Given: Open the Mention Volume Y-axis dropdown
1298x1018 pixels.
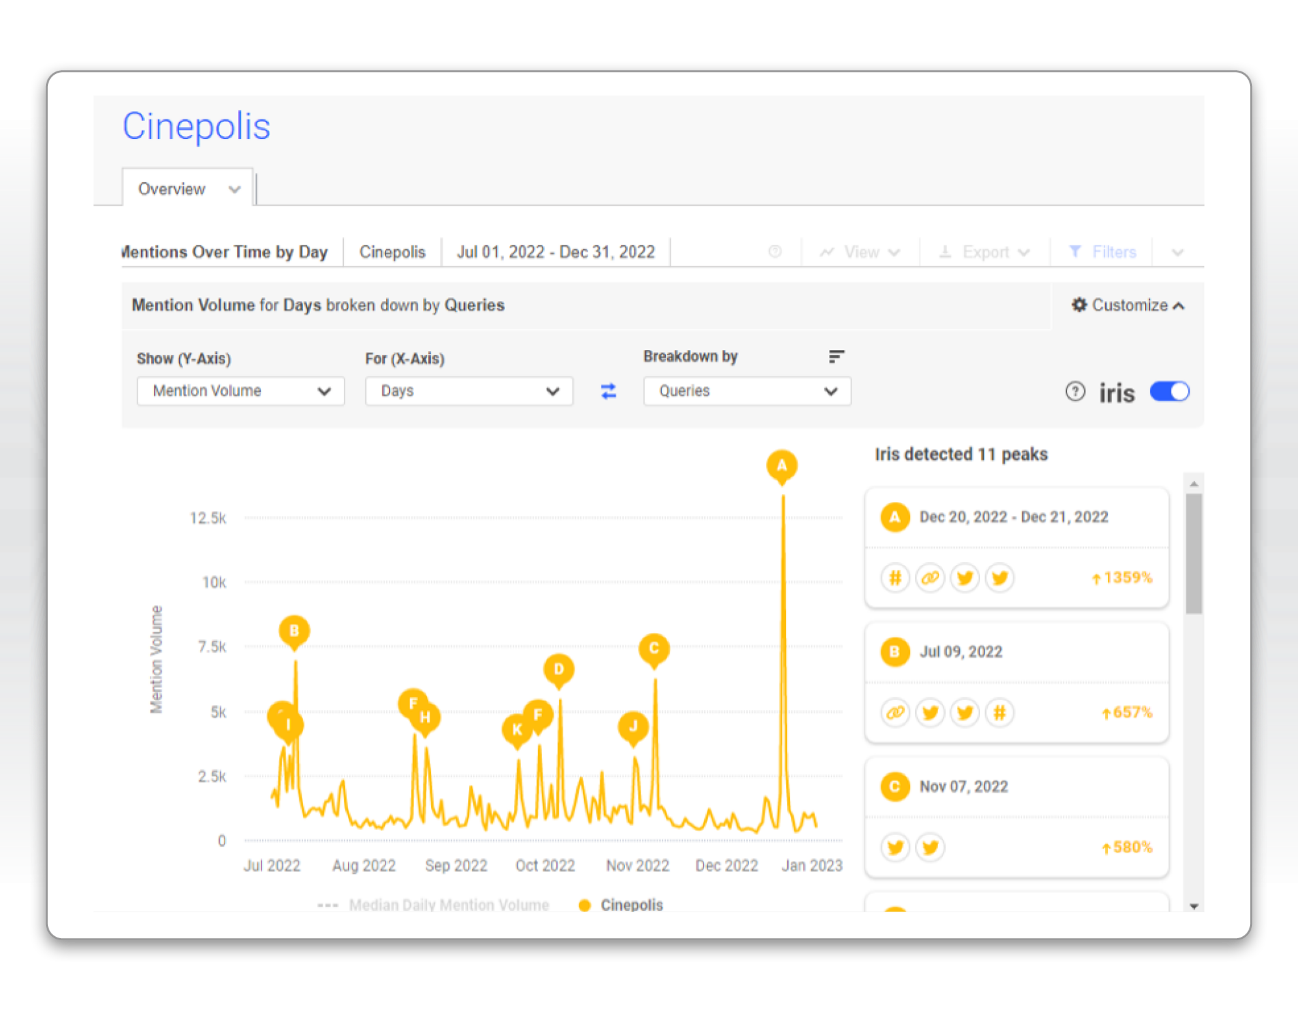Looking at the screenshot, I should click(x=241, y=391).
